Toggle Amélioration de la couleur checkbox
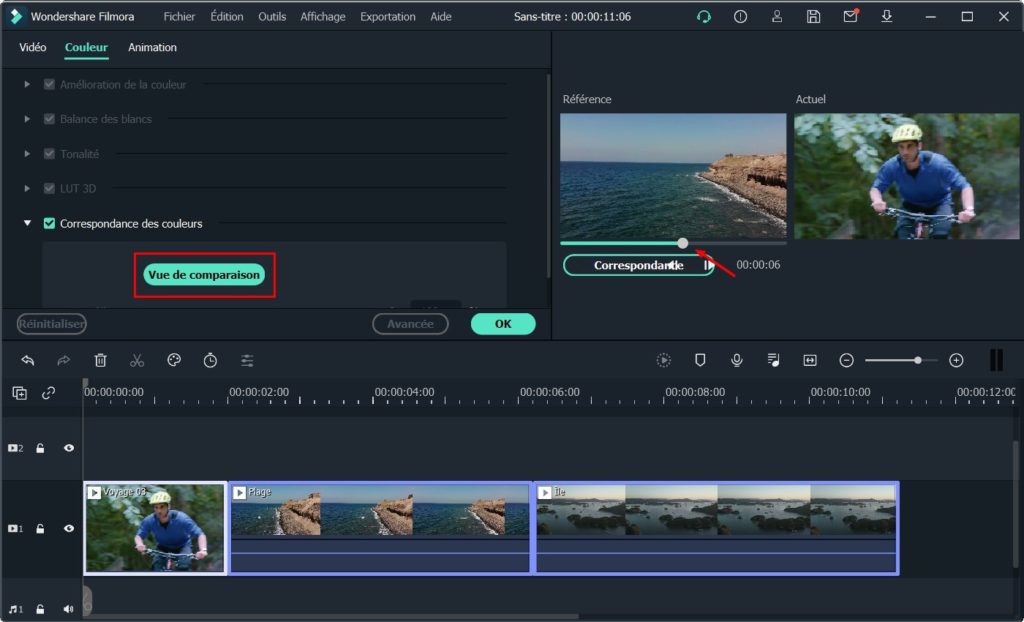This screenshot has height=622, width=1024. [49, 84]
